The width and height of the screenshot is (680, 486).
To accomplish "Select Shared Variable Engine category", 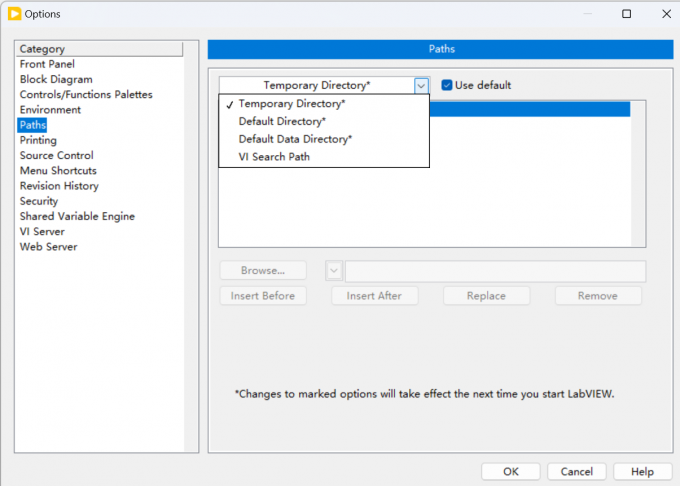I will tap(77, 216).
